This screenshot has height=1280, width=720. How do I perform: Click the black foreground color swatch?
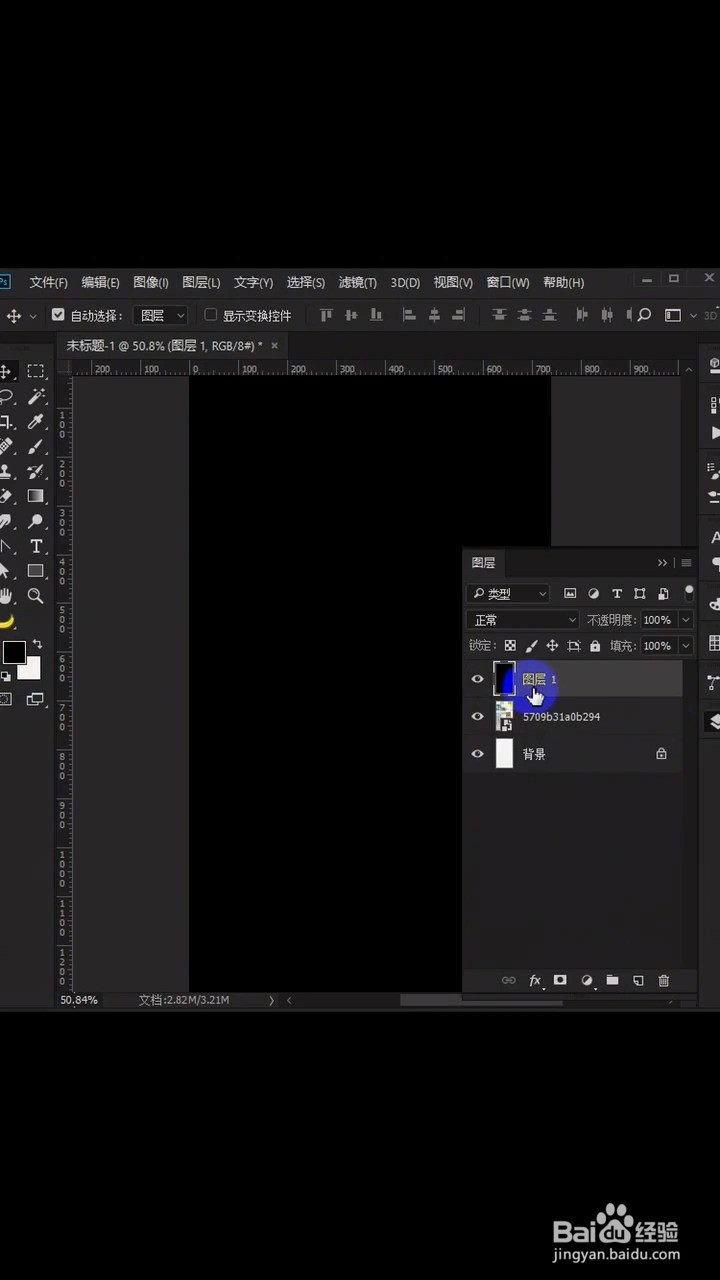[13, 652]
